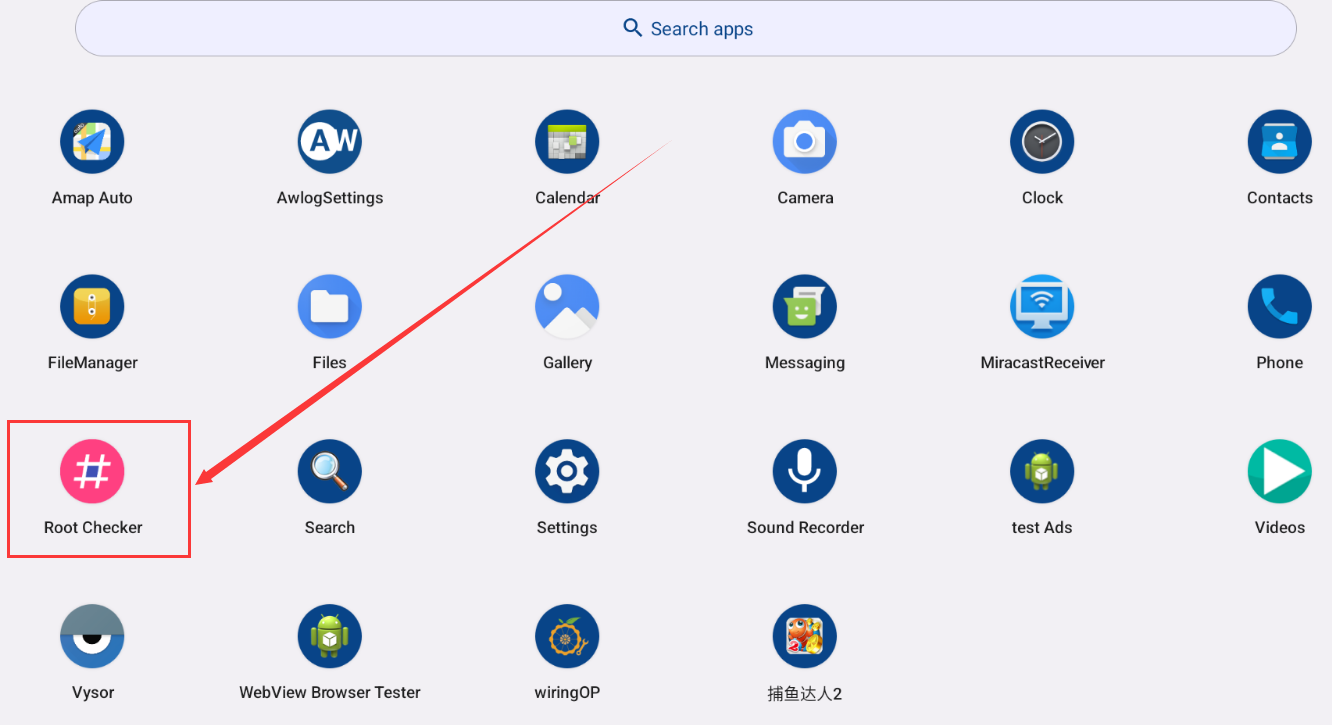The height and width of the screenshot is (725, 1332).
Task: Launch AwlogSettings app icon
Action: pos(329,142)
